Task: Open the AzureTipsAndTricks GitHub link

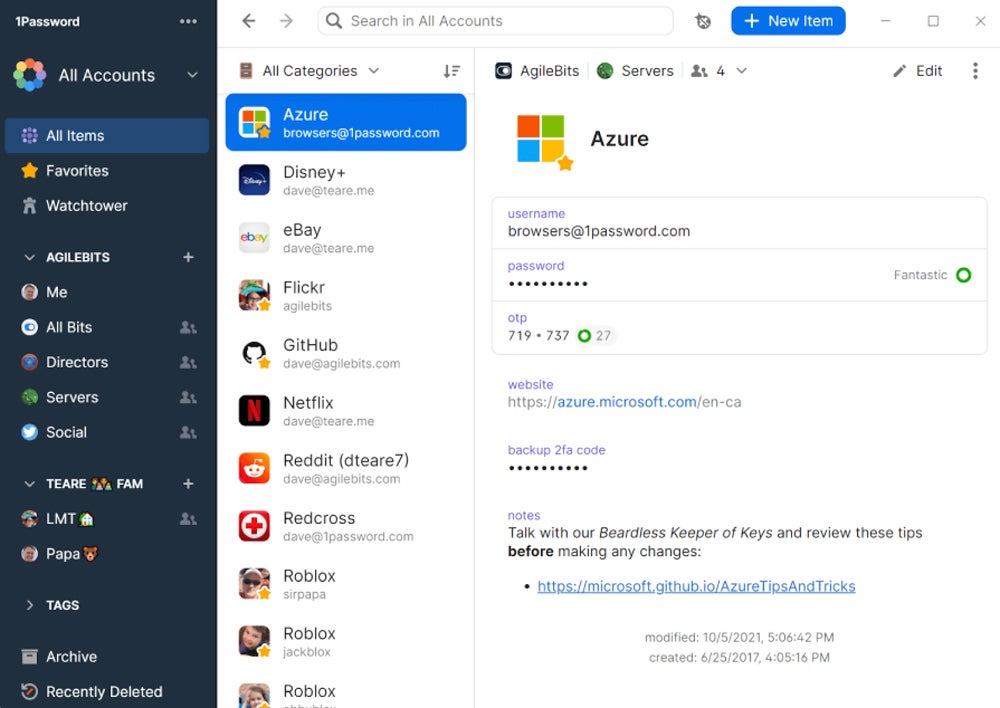Action: (696, 587)
